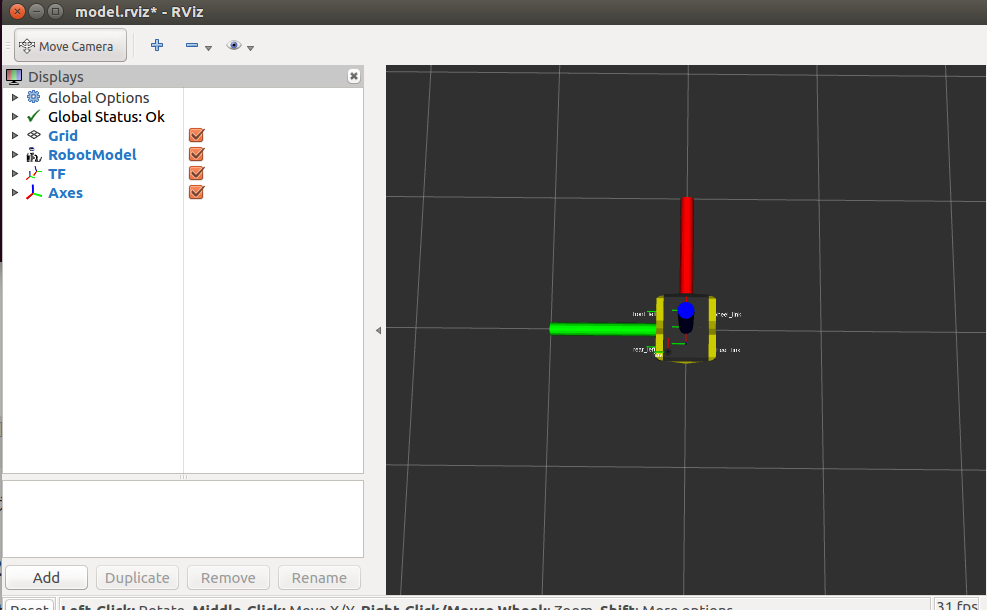Click the red X axis in 3D view
This screenshot has height=610, width=987.
click(687, 246)
